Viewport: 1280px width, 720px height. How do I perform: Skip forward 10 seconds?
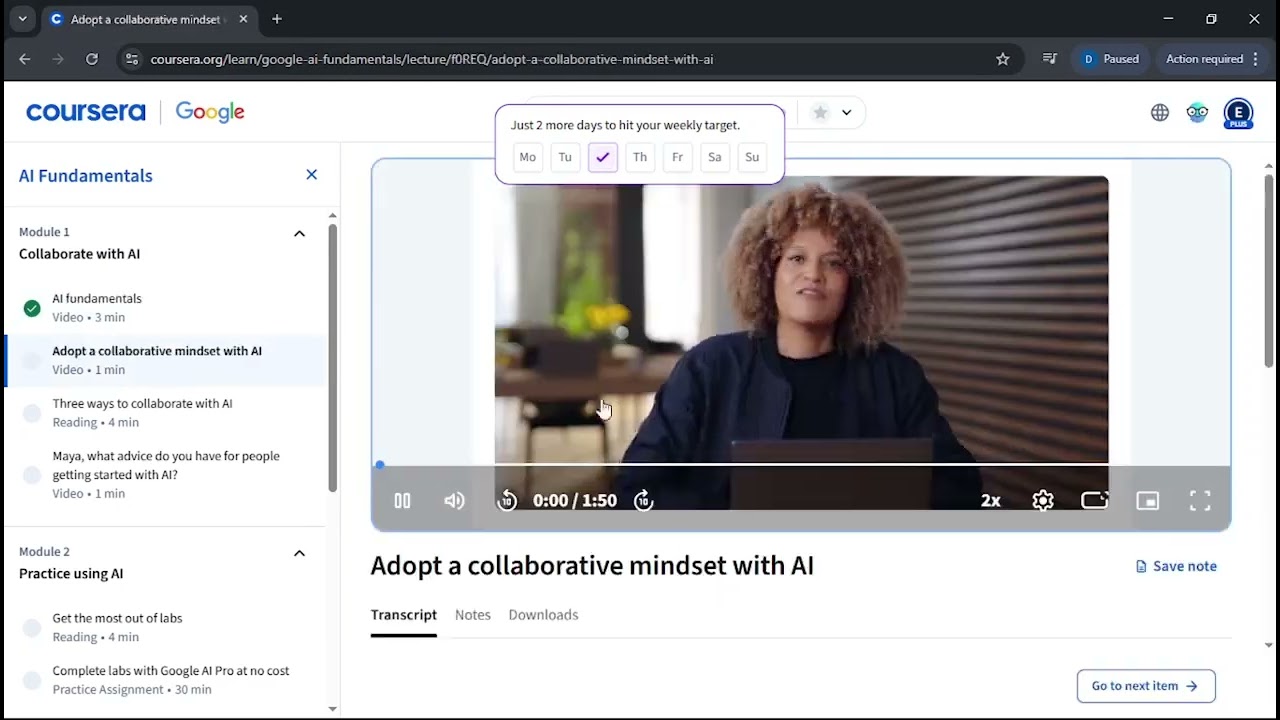(x=644, y=500)
